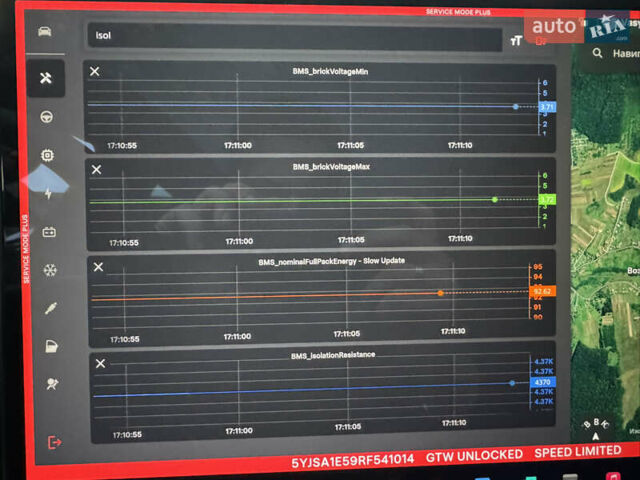Toggle the text size icon beside search
Image resolution: width=640 pixels, height=480 pixels.
pos(516,41)
